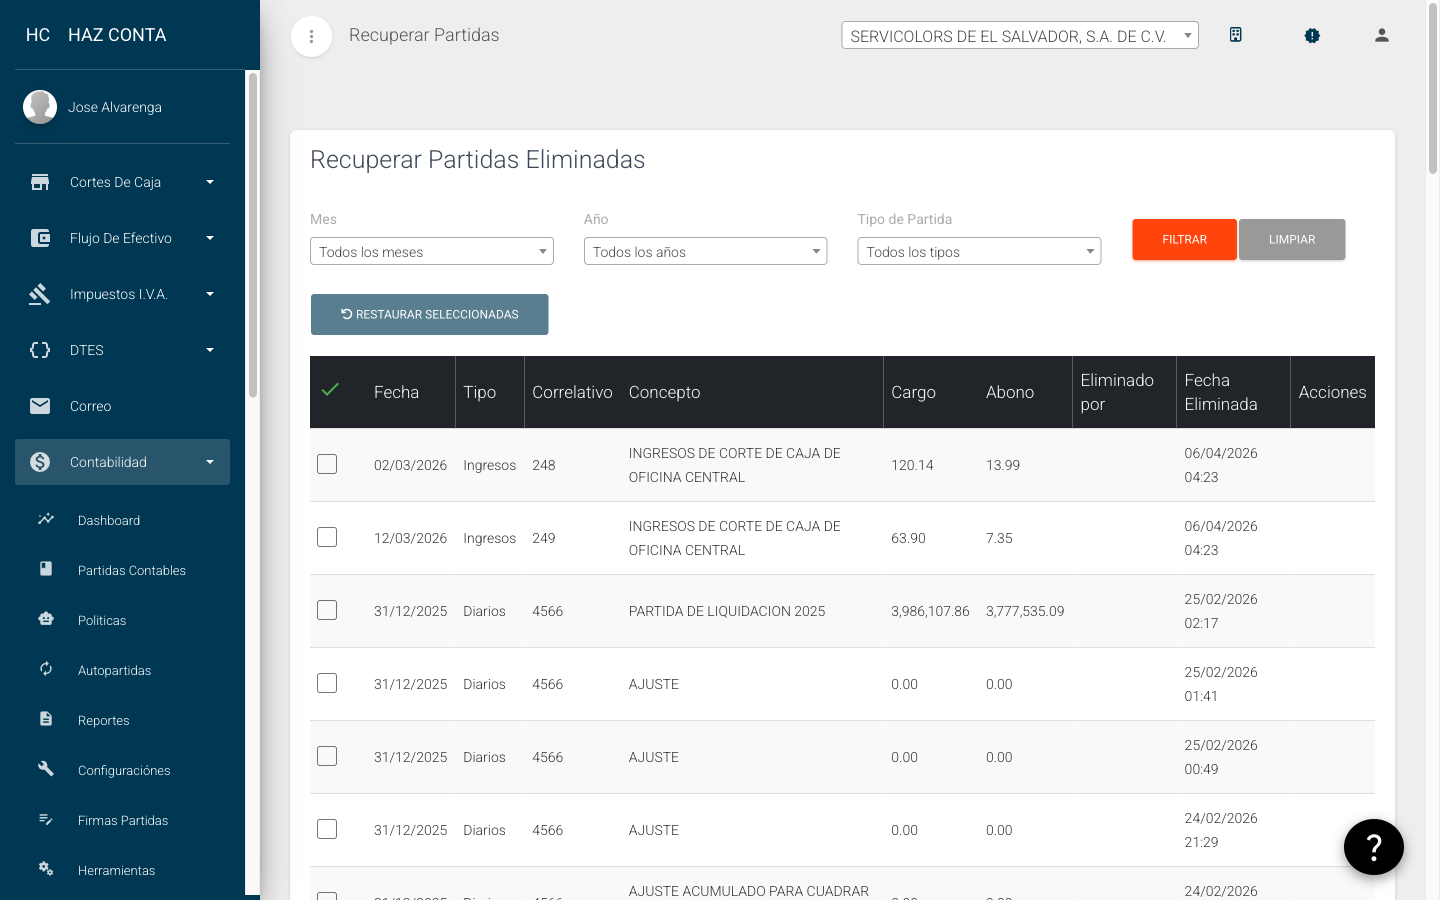Tick the AJUSTE row eliminated at 01:41
1440x900 pixels.
click(x=327, y=683)
